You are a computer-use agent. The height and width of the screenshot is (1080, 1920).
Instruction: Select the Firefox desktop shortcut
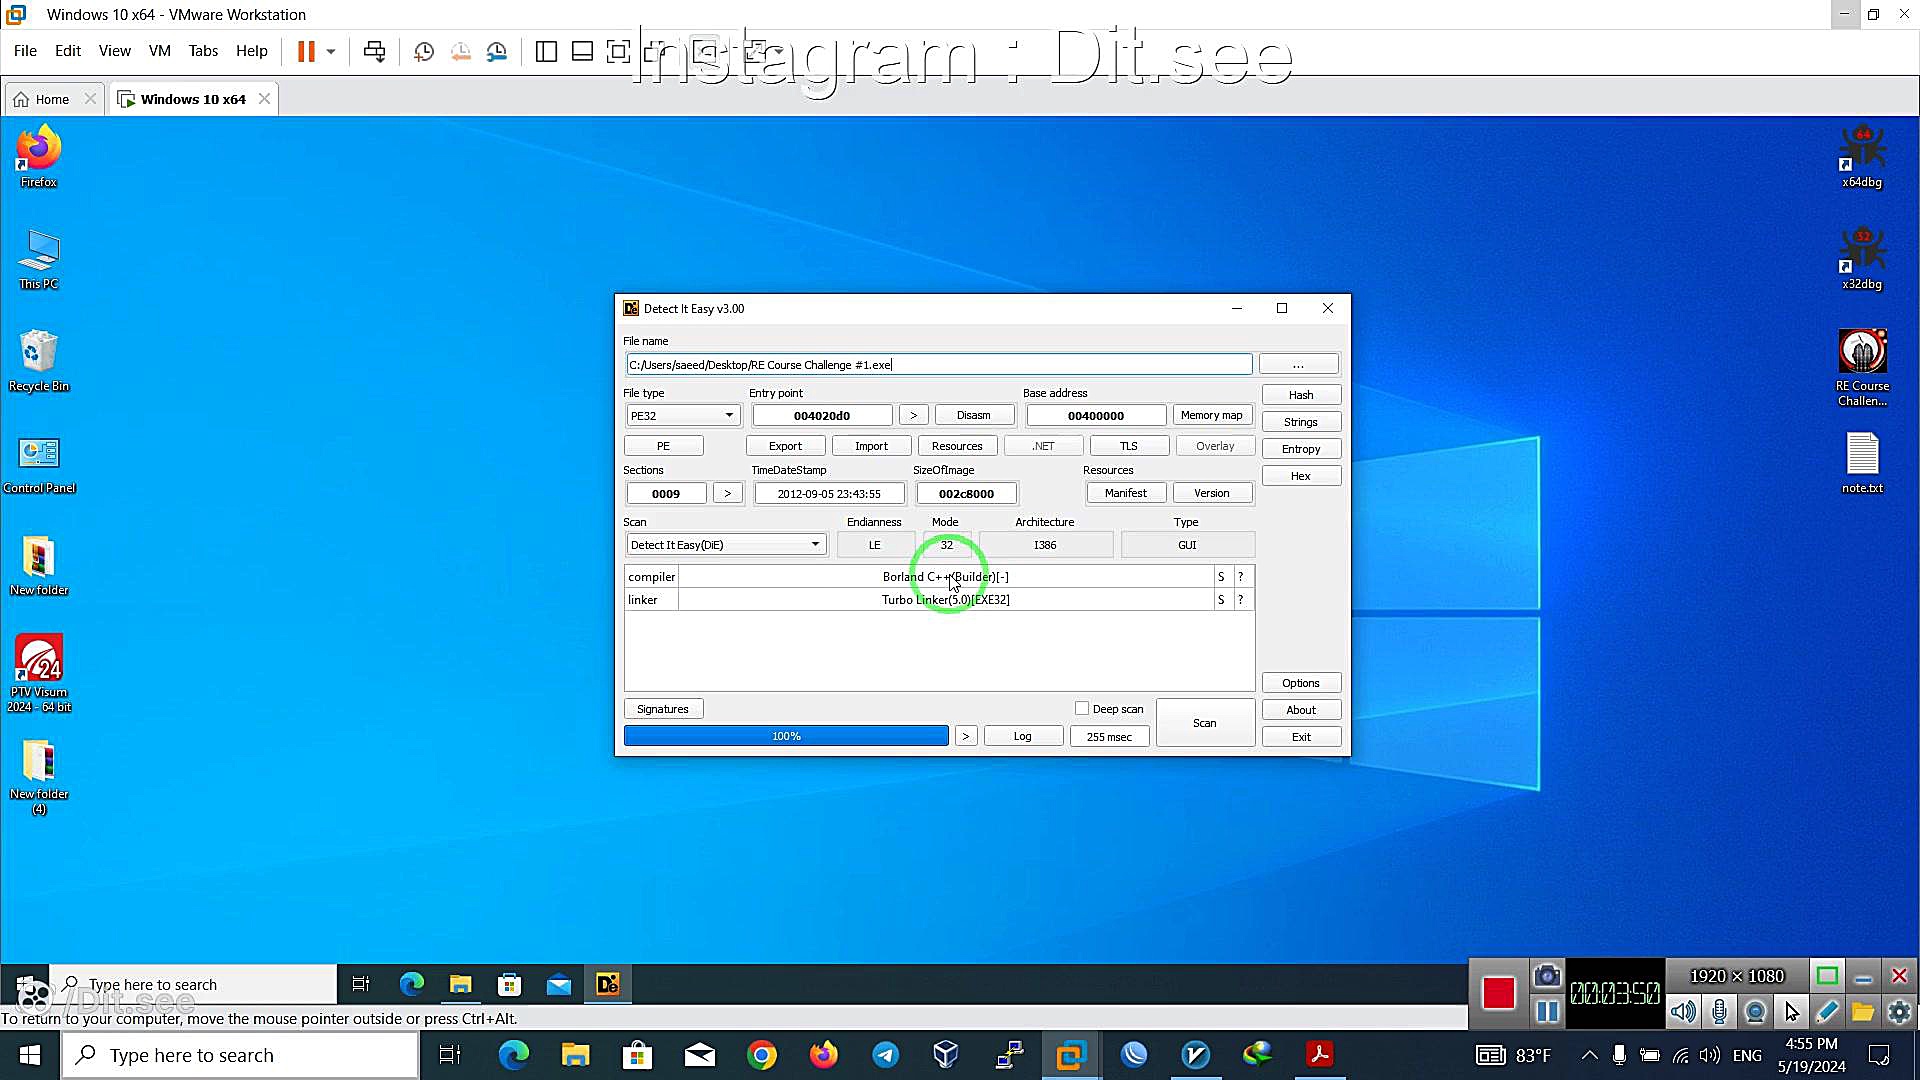[39, 156]
